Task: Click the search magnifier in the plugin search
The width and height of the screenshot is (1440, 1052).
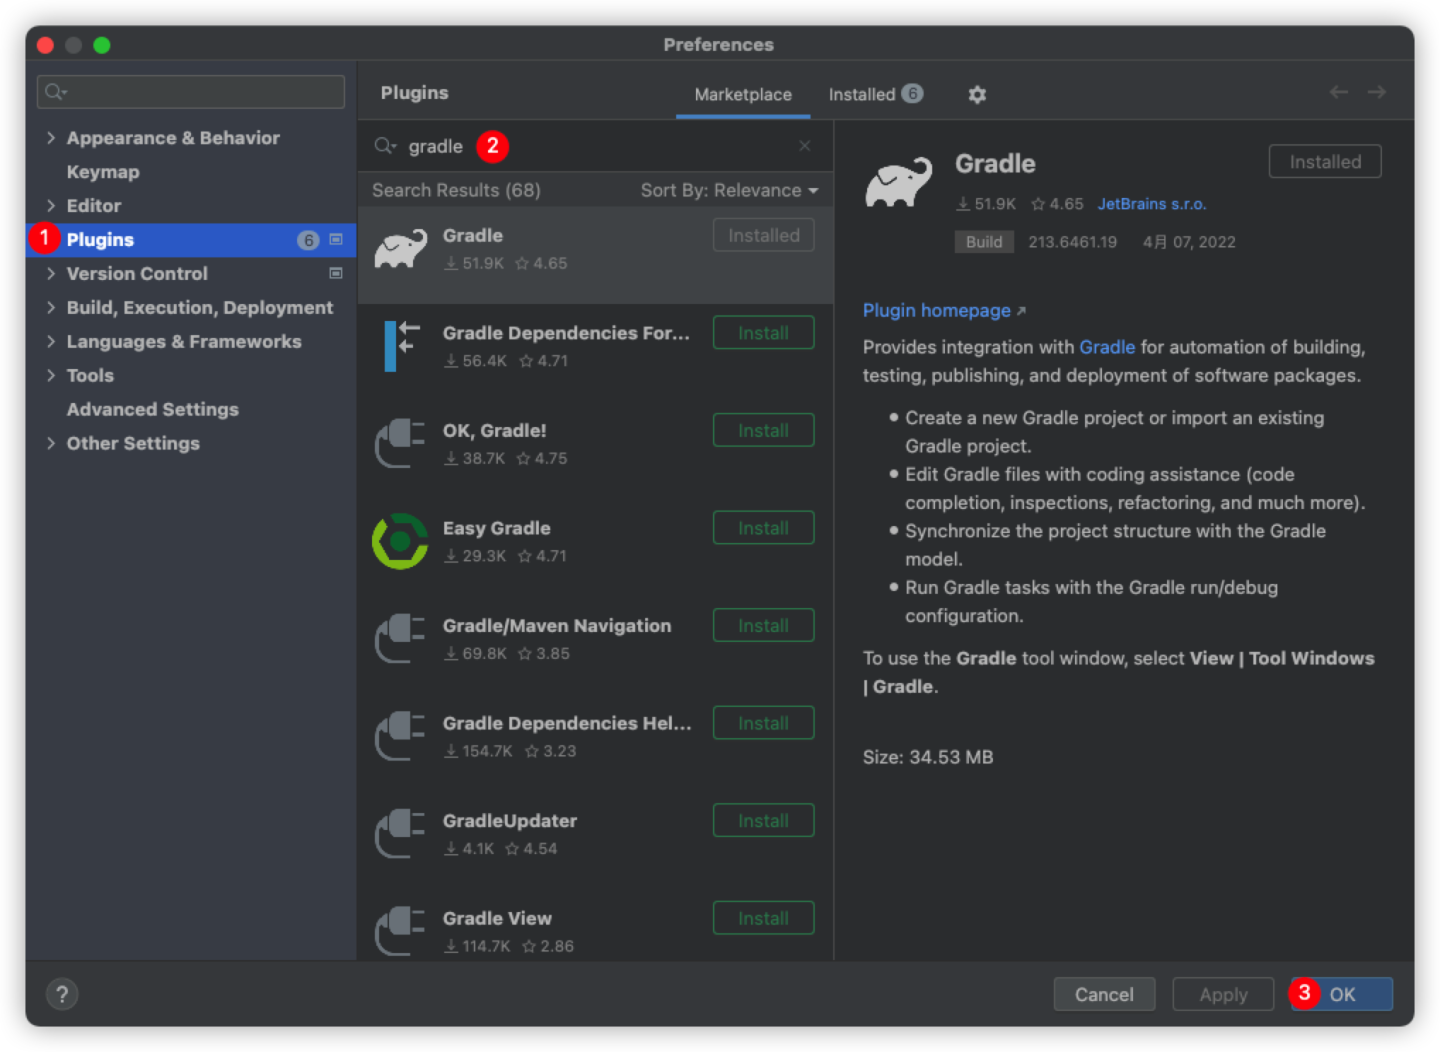Action: (385, 146)
